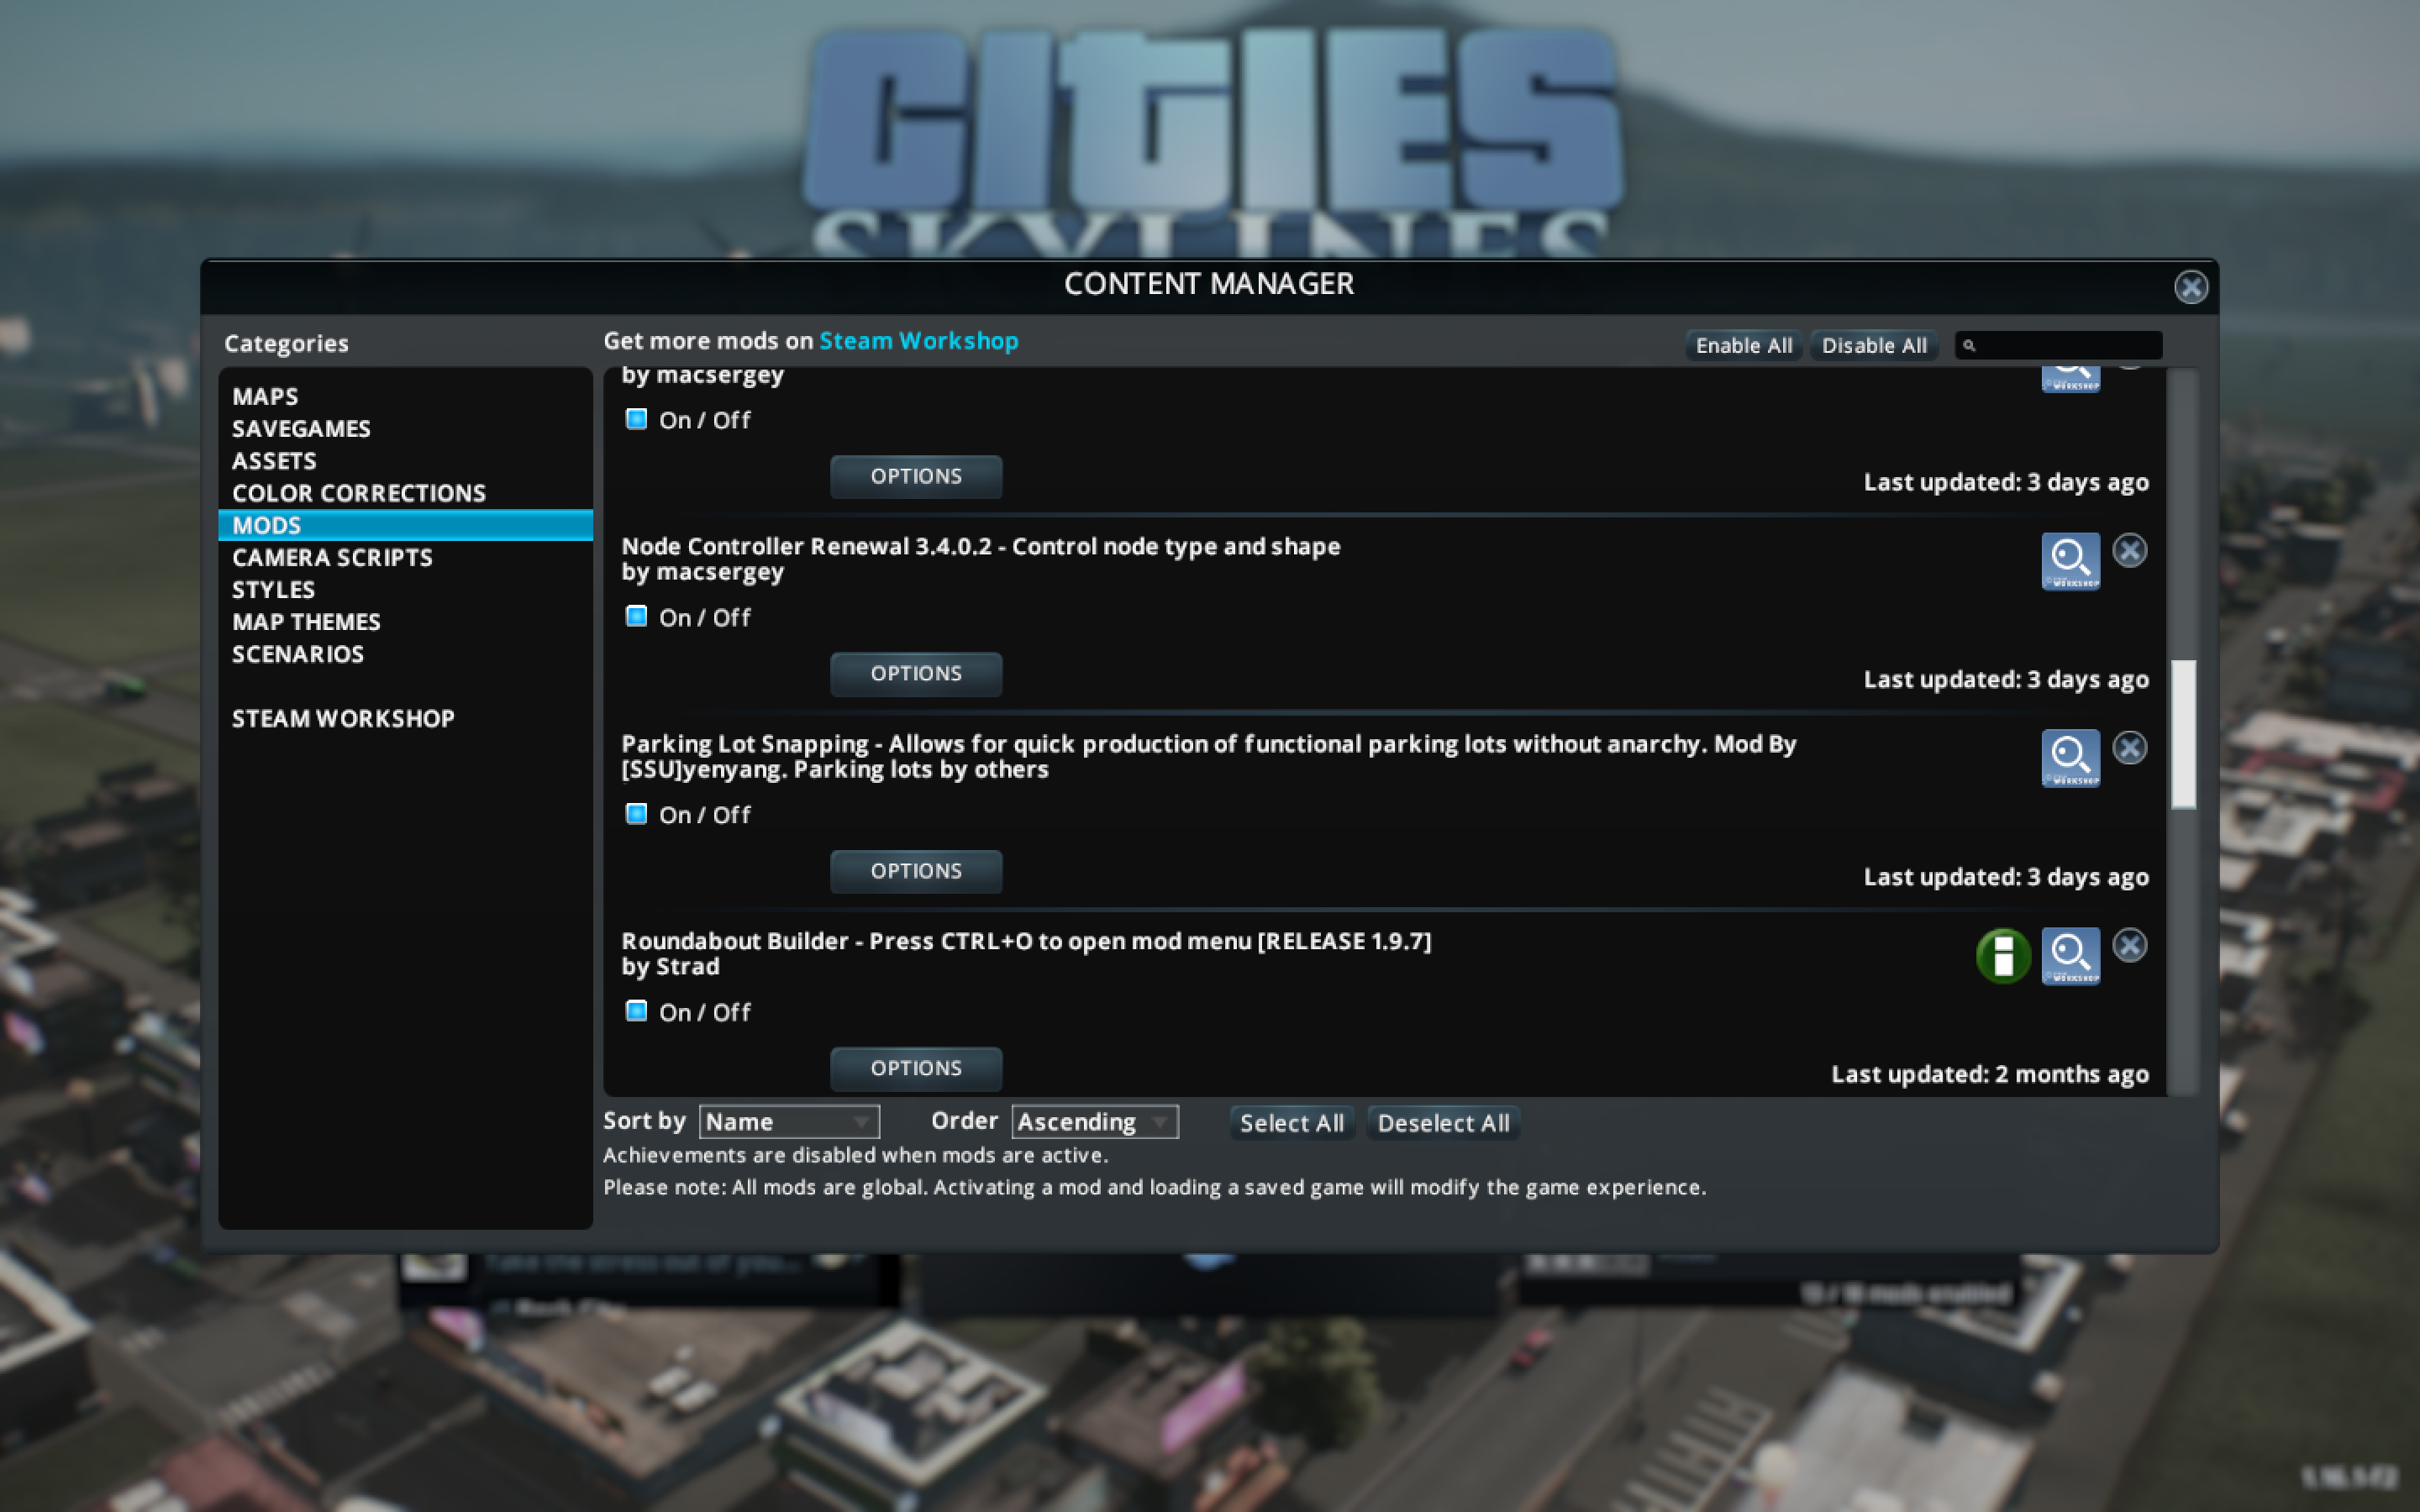2420x1512 pixels.
Task: Click Node Controller Renewal 3.4.0.2 title
Action: pos(981,547)
